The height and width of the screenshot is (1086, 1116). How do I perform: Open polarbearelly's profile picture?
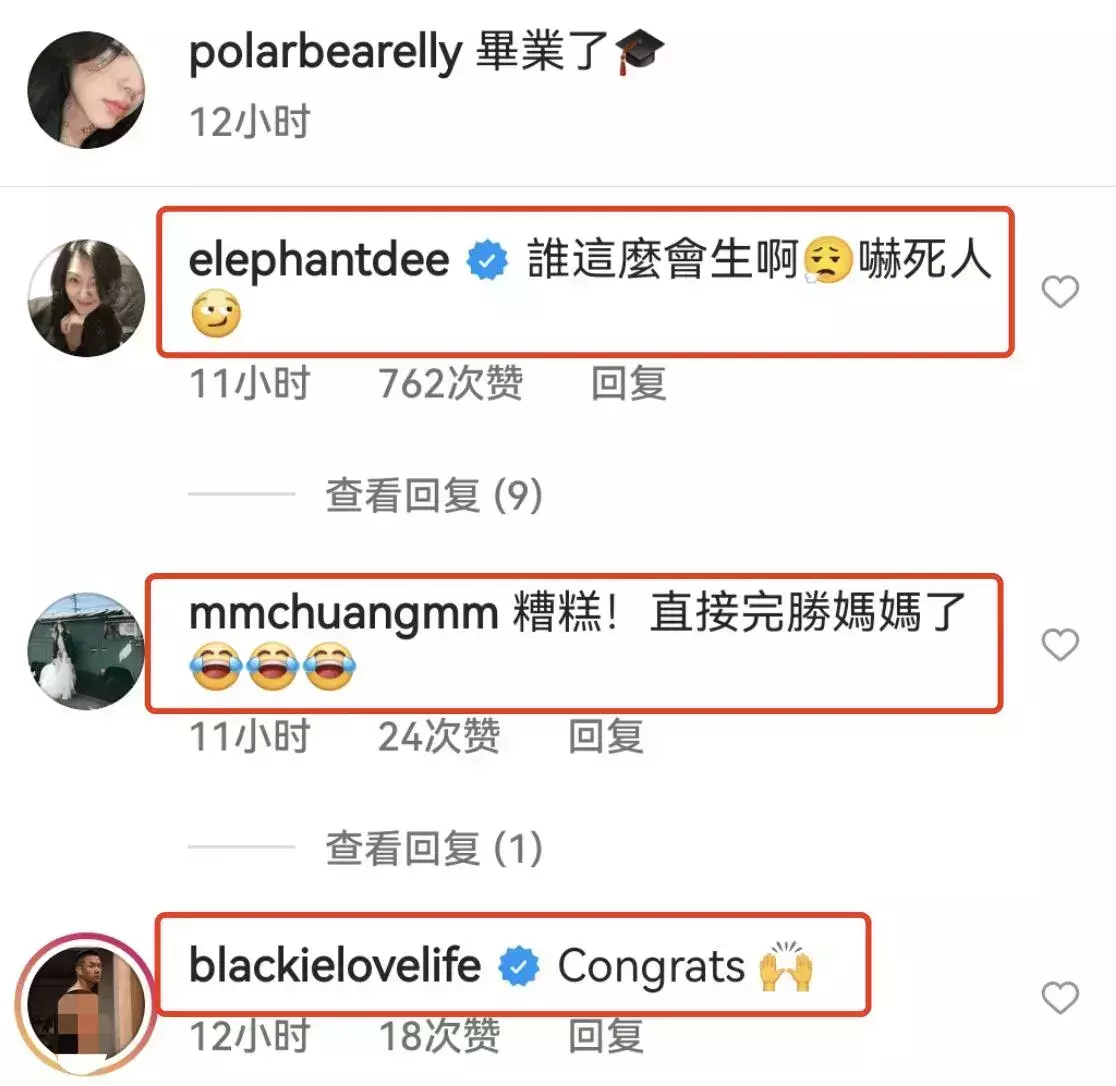(x=86, y=90)
